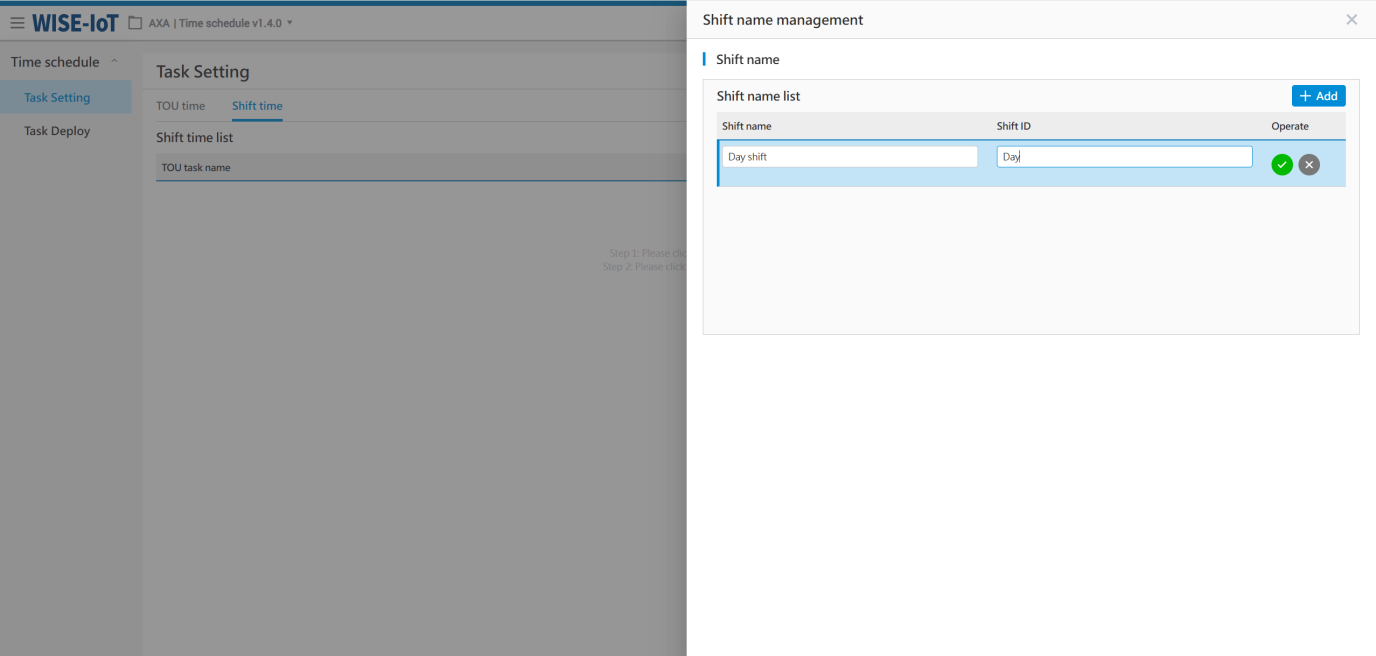Collapse the Time schedule sidebar section
The width and height of the screenshot is (1376, 656).
tap(114, 62)
